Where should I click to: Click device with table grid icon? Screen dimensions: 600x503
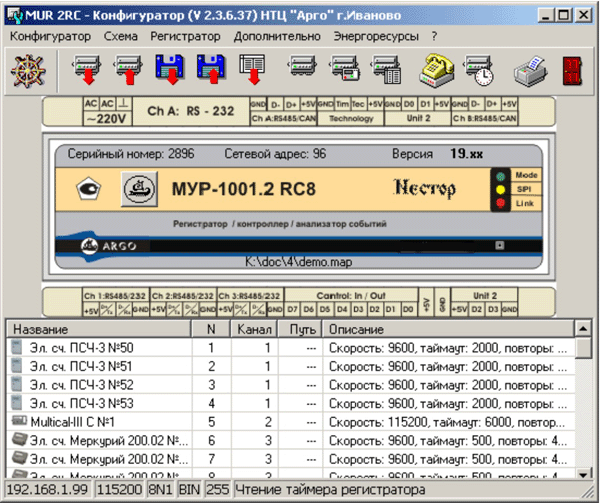click(x=386, y=70)
